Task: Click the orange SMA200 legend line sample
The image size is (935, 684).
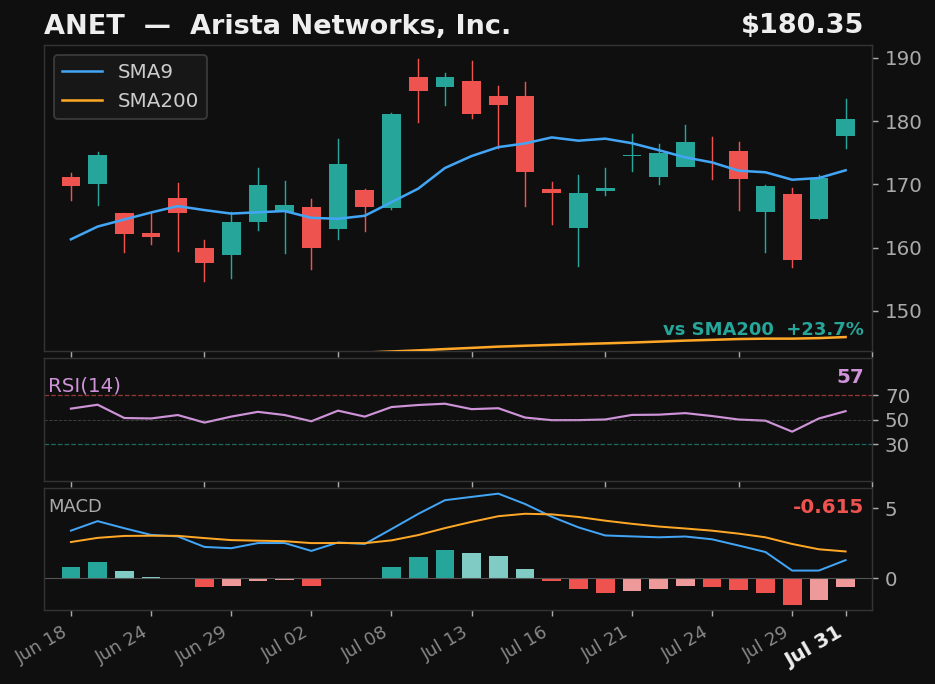Action: click(x=82, y=100)
